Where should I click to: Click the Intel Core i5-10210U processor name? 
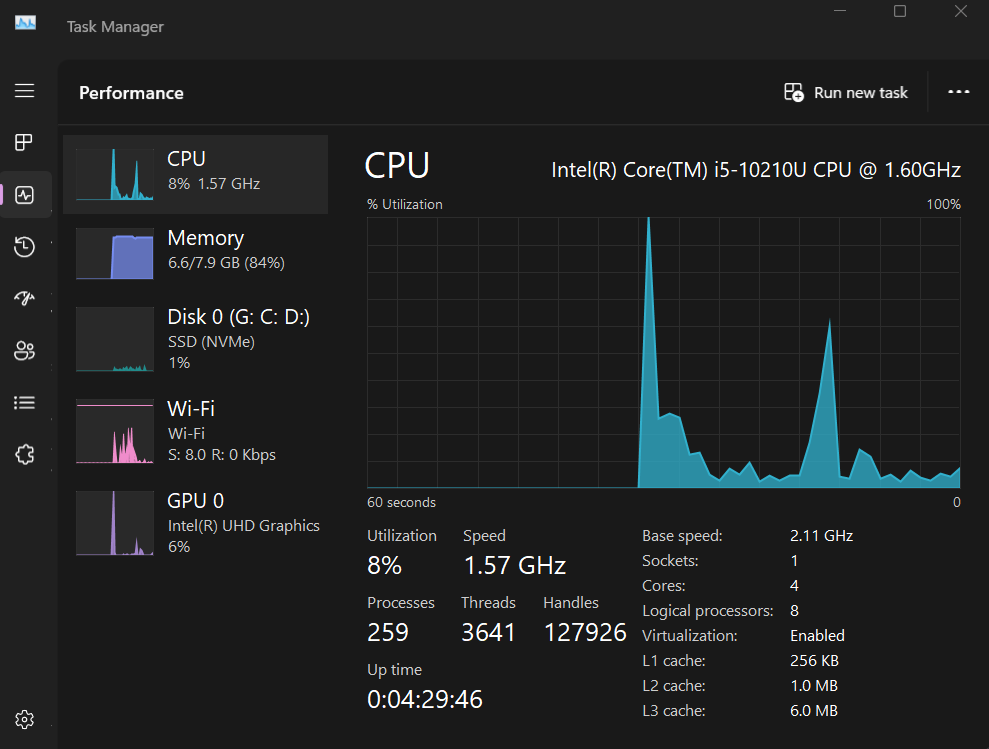coord(756,170)
